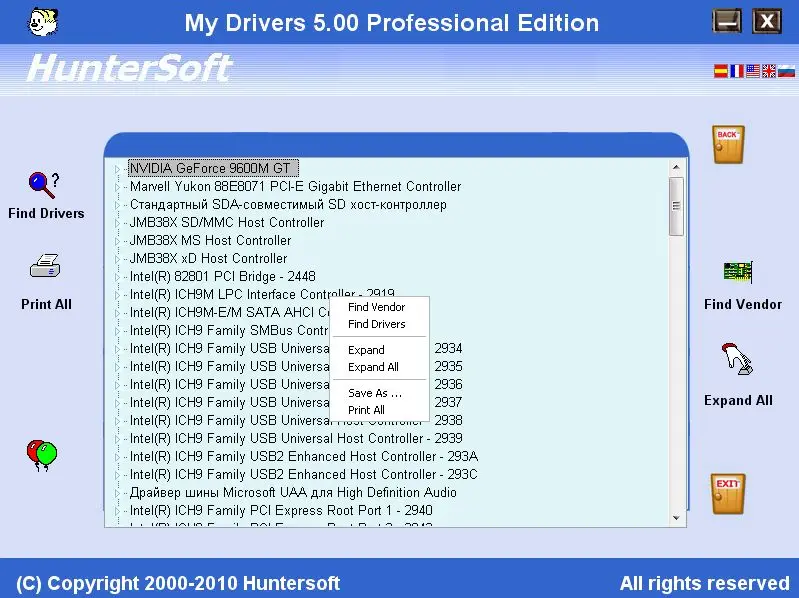The width and height of the screenshot is (799, 598).
Task: Expand the Microsoft UAA High Definition Audio node
Action: pyautogui.click(x=117, y=493)
